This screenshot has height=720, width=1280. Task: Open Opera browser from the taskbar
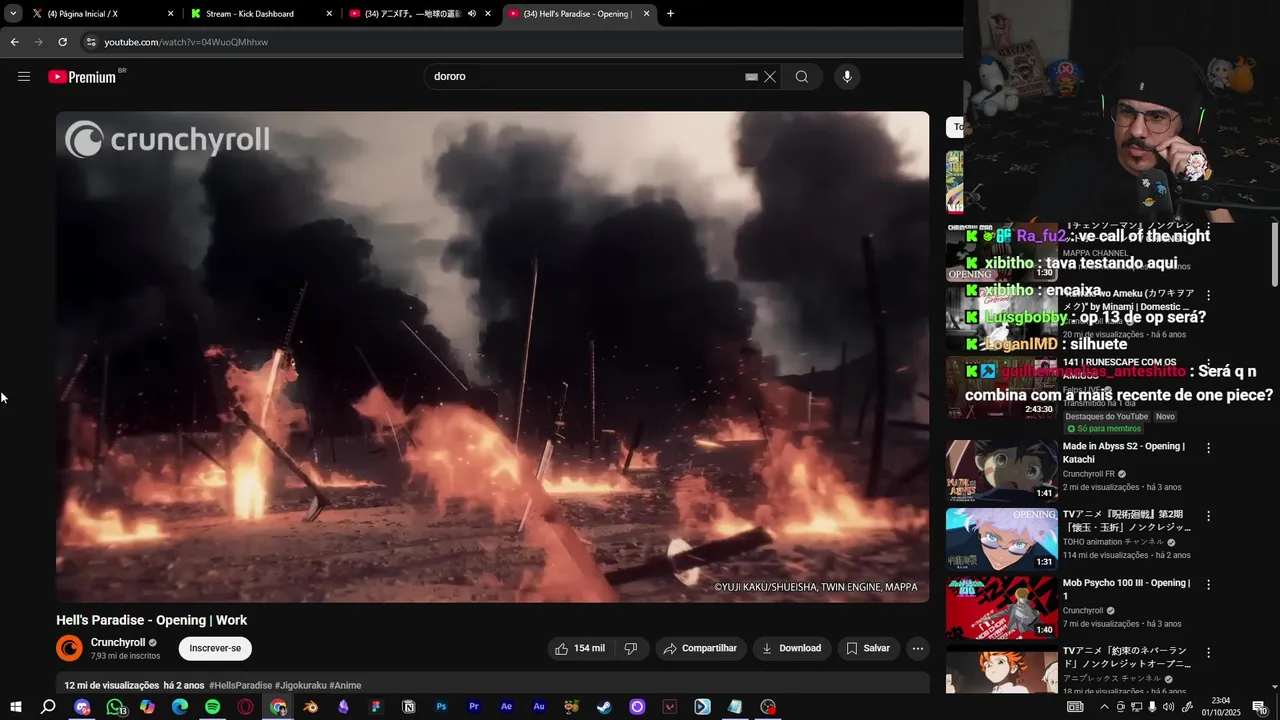246,707
